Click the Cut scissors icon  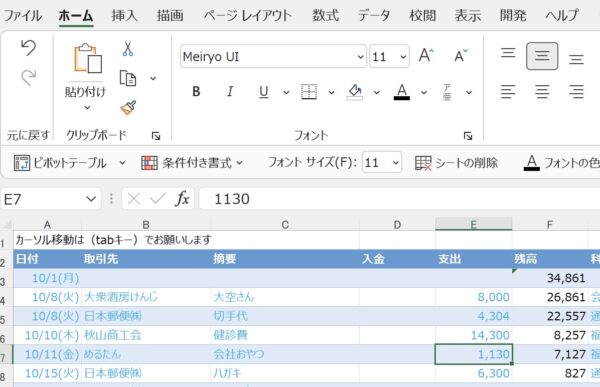(x=128, y=49)
